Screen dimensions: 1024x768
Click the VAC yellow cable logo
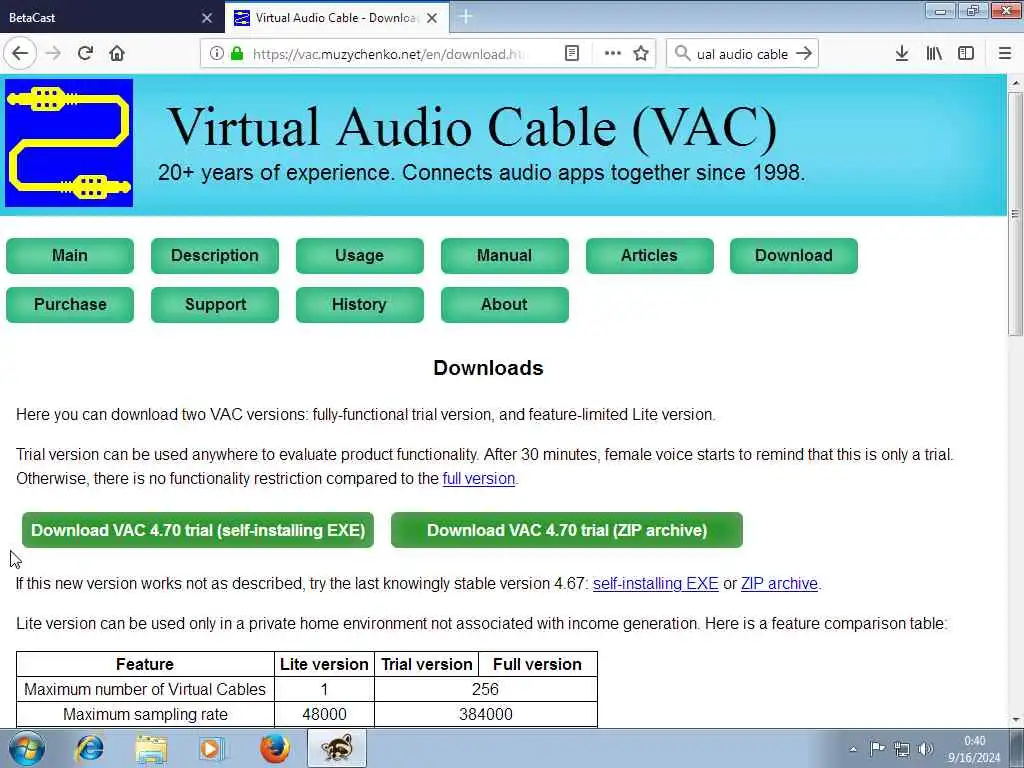69,143
